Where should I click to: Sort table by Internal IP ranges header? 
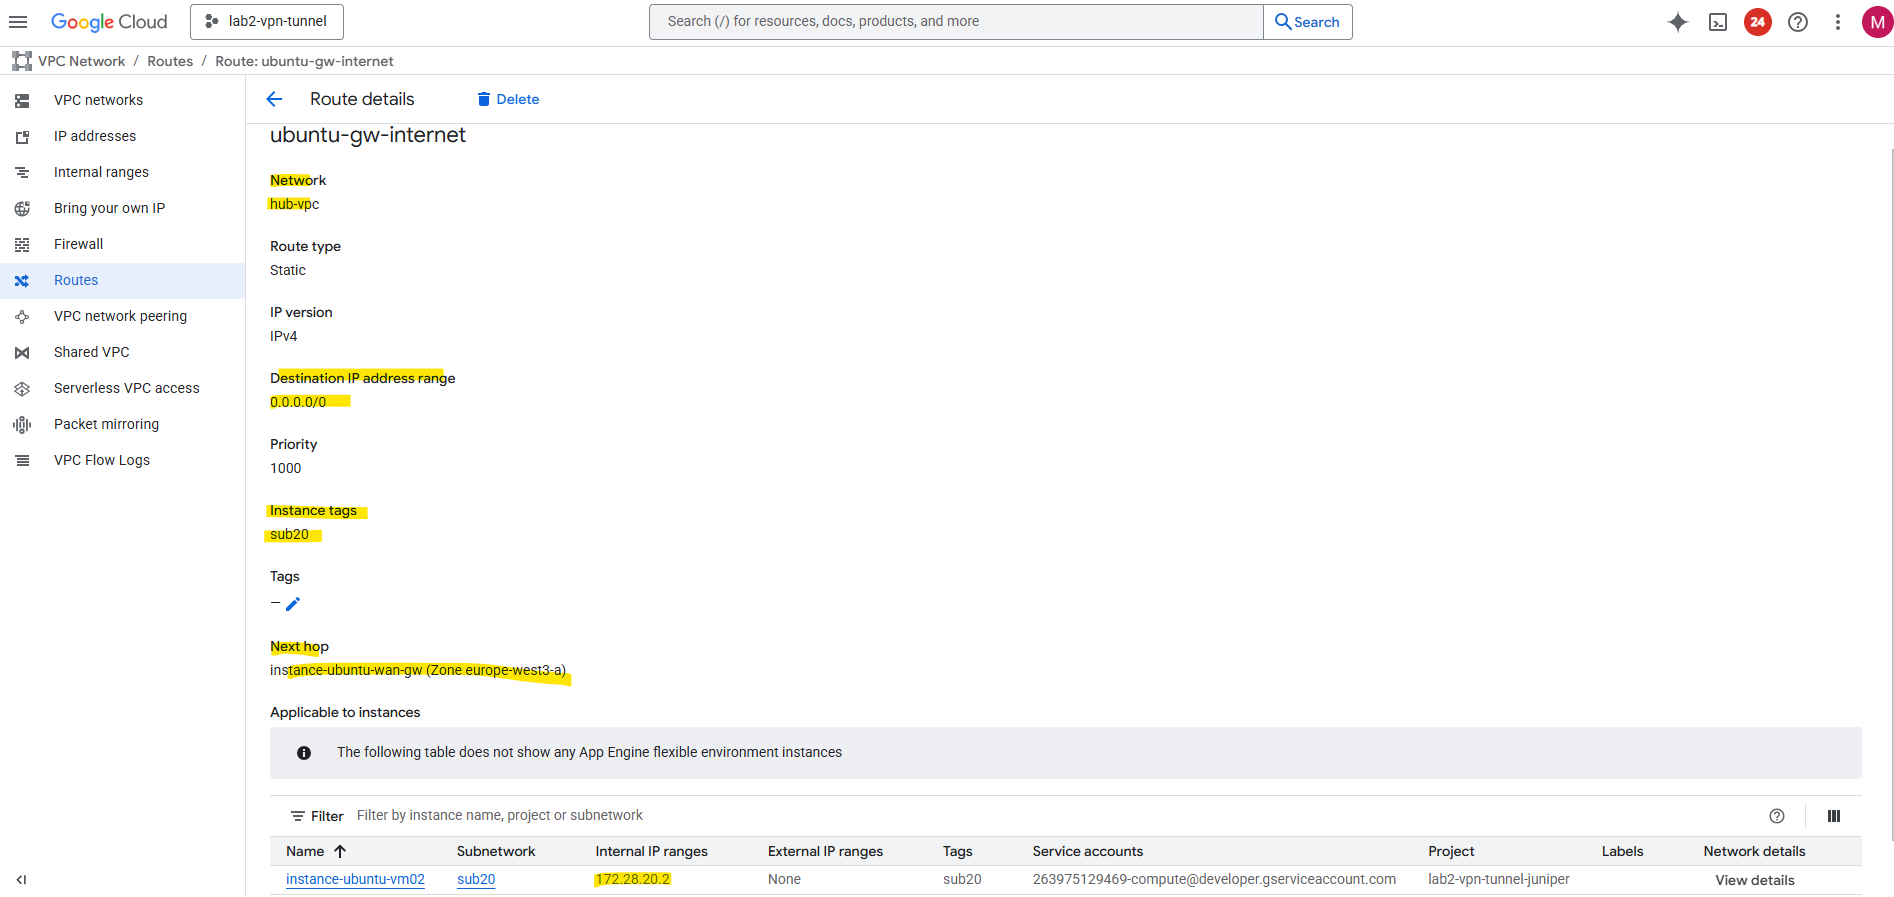coord(651,851)
